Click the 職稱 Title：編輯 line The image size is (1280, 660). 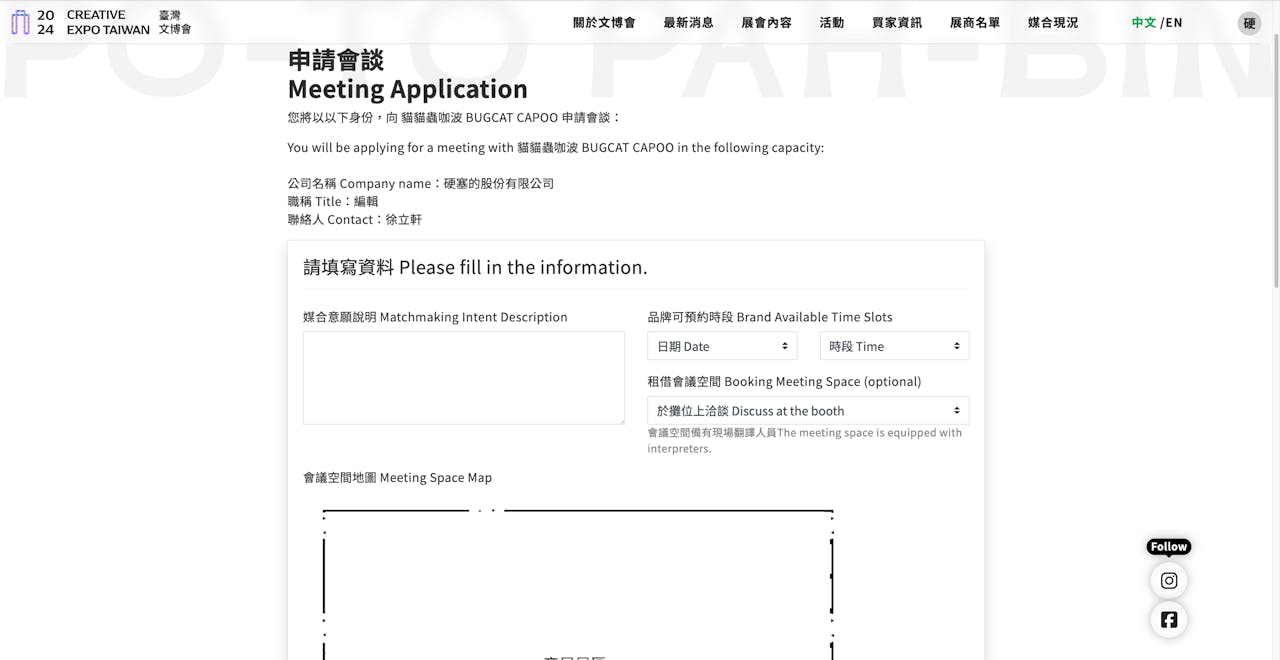(x=333, y=202)
